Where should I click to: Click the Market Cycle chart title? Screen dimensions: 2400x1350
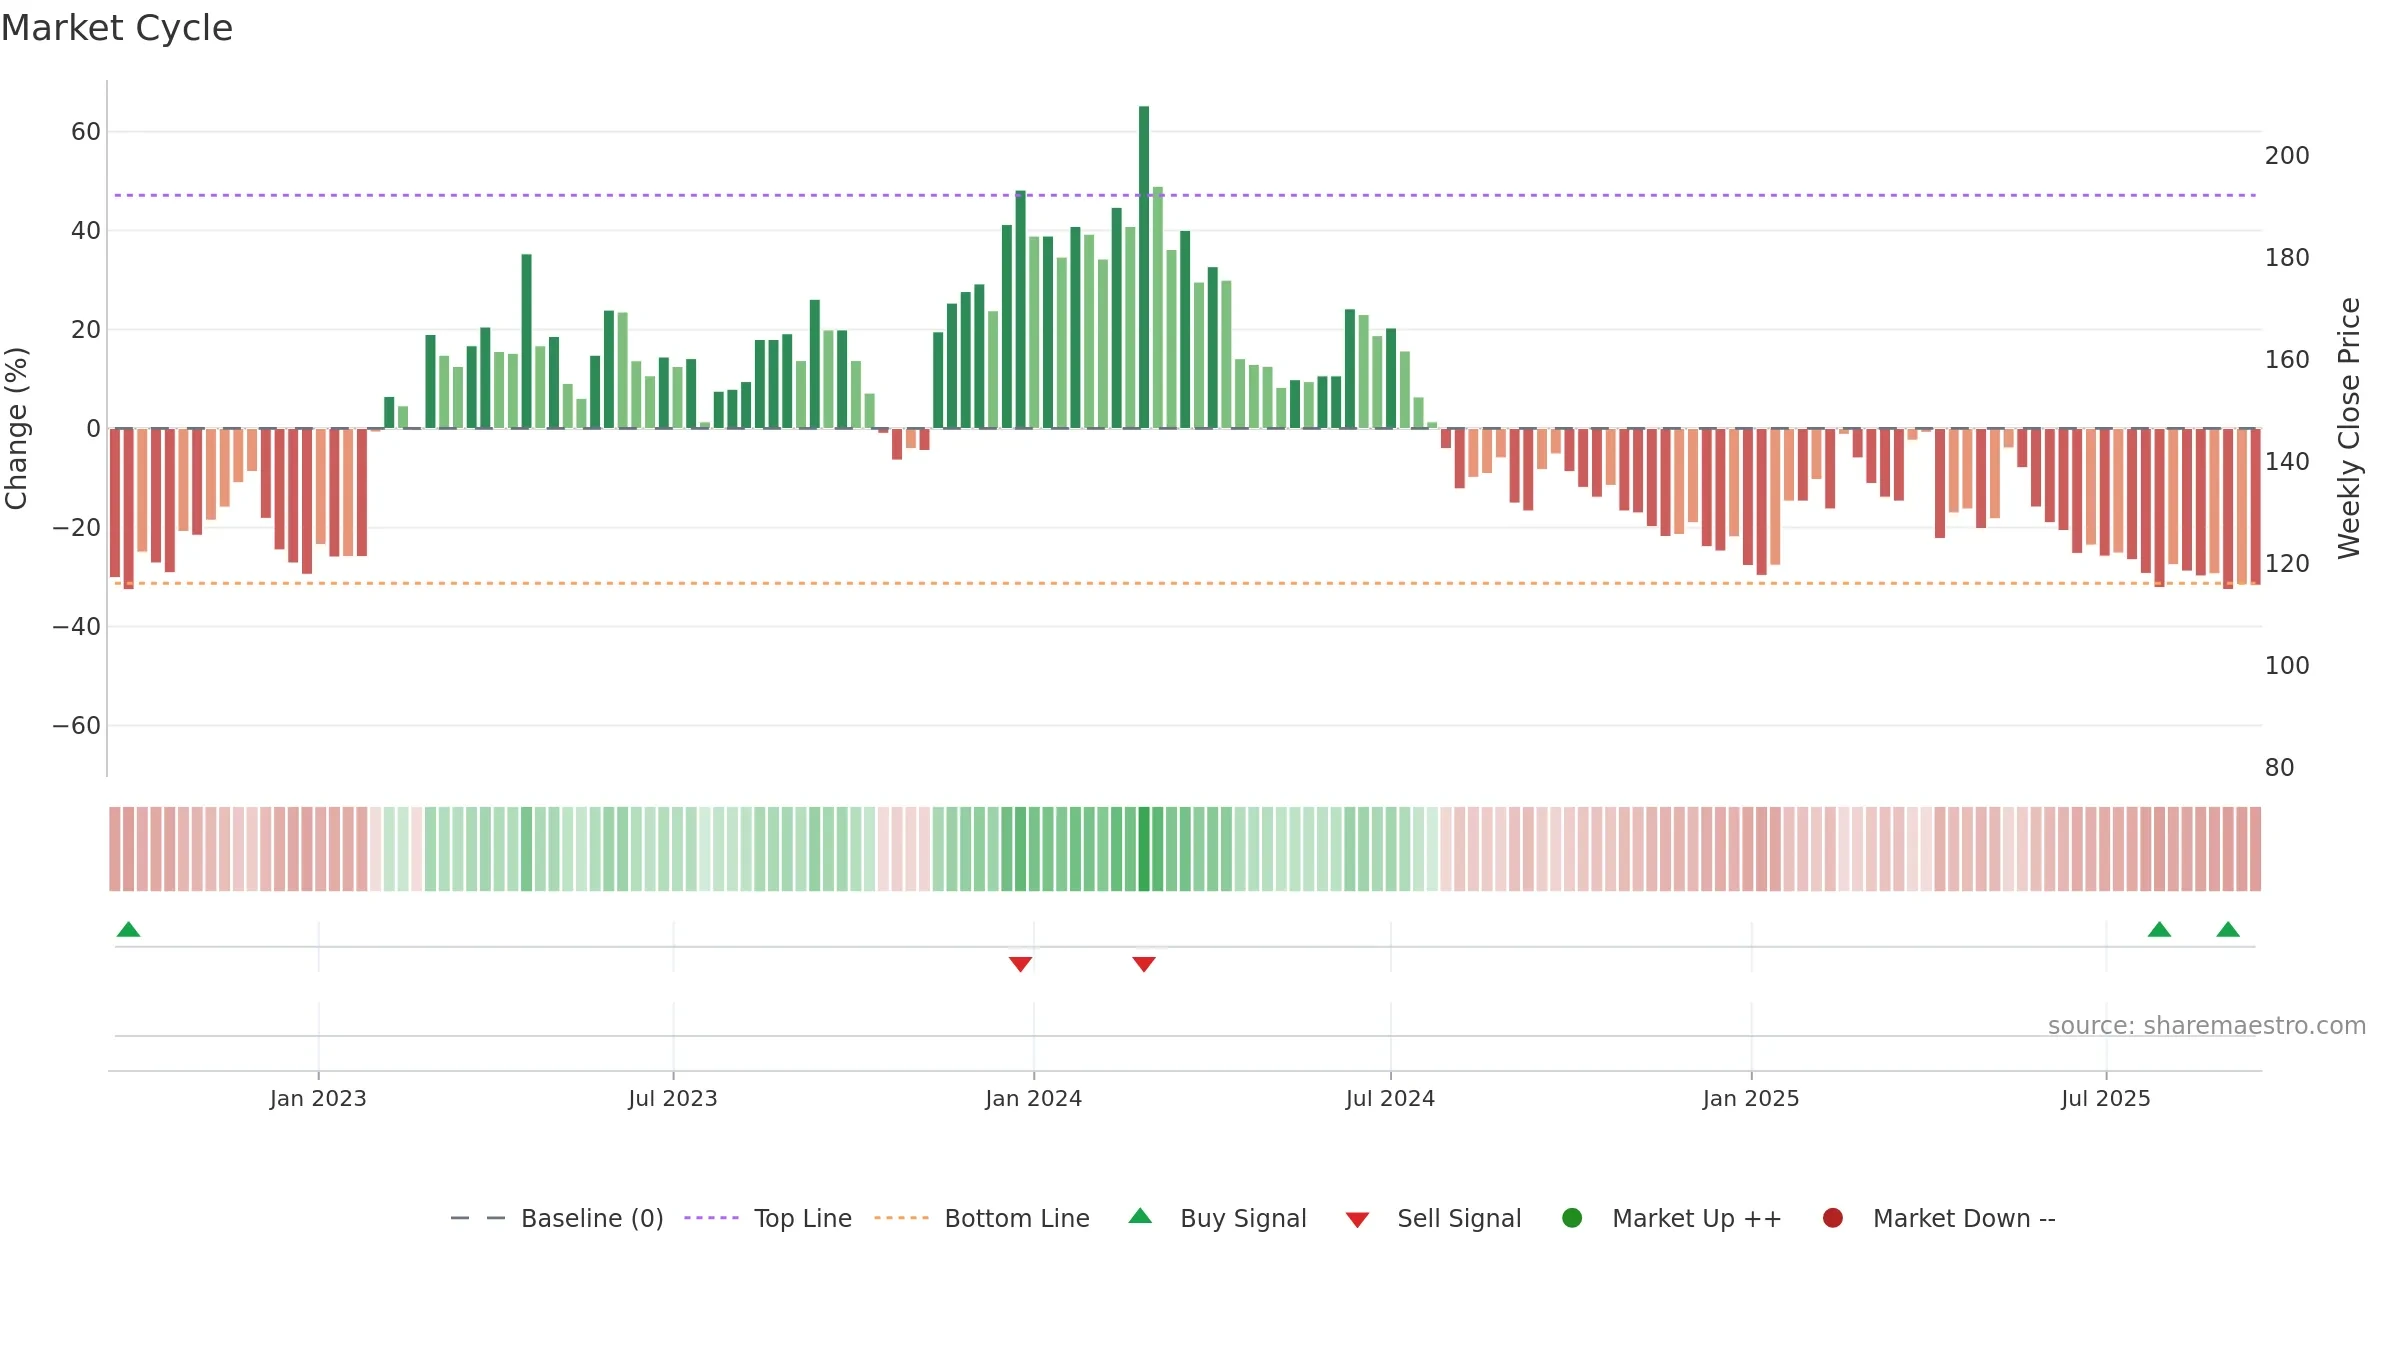pos(117,28)
